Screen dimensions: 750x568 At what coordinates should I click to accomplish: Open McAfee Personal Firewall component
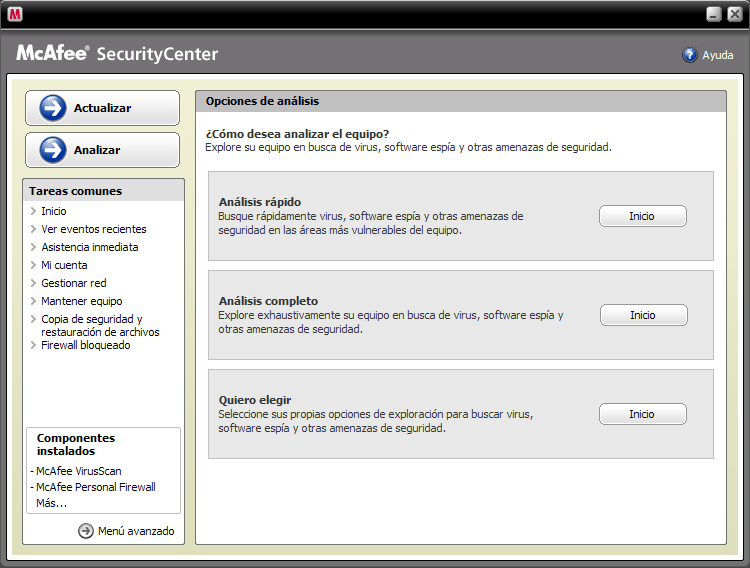pyautogui.click(x=95, y=487)
